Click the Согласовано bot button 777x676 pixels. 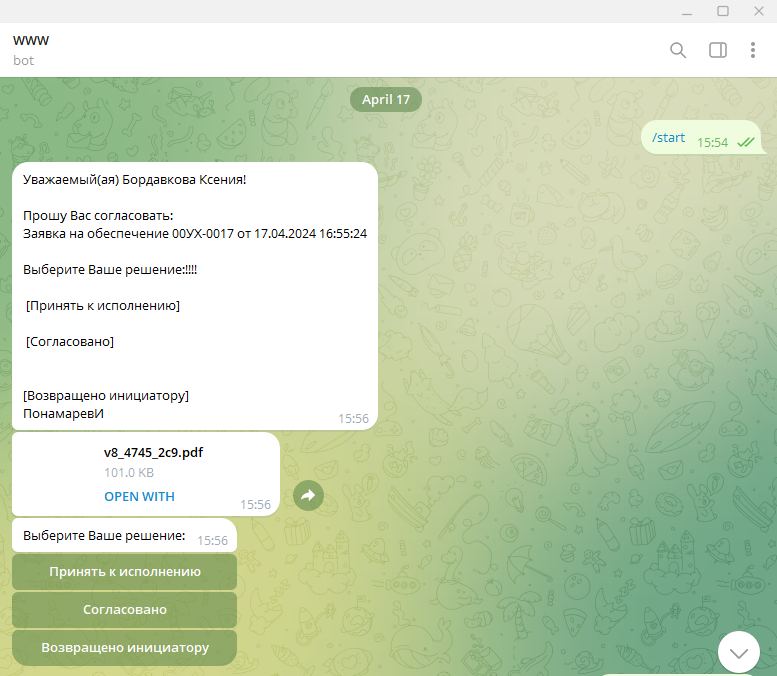(x=124, y=610)
